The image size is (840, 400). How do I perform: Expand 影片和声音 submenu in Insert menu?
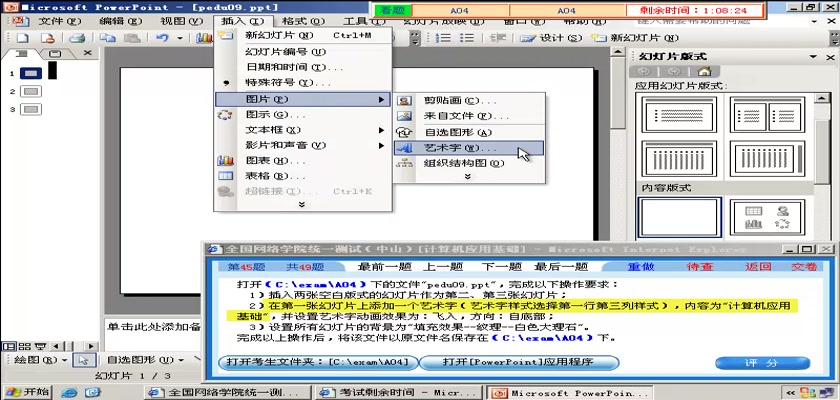coord(303,145)
